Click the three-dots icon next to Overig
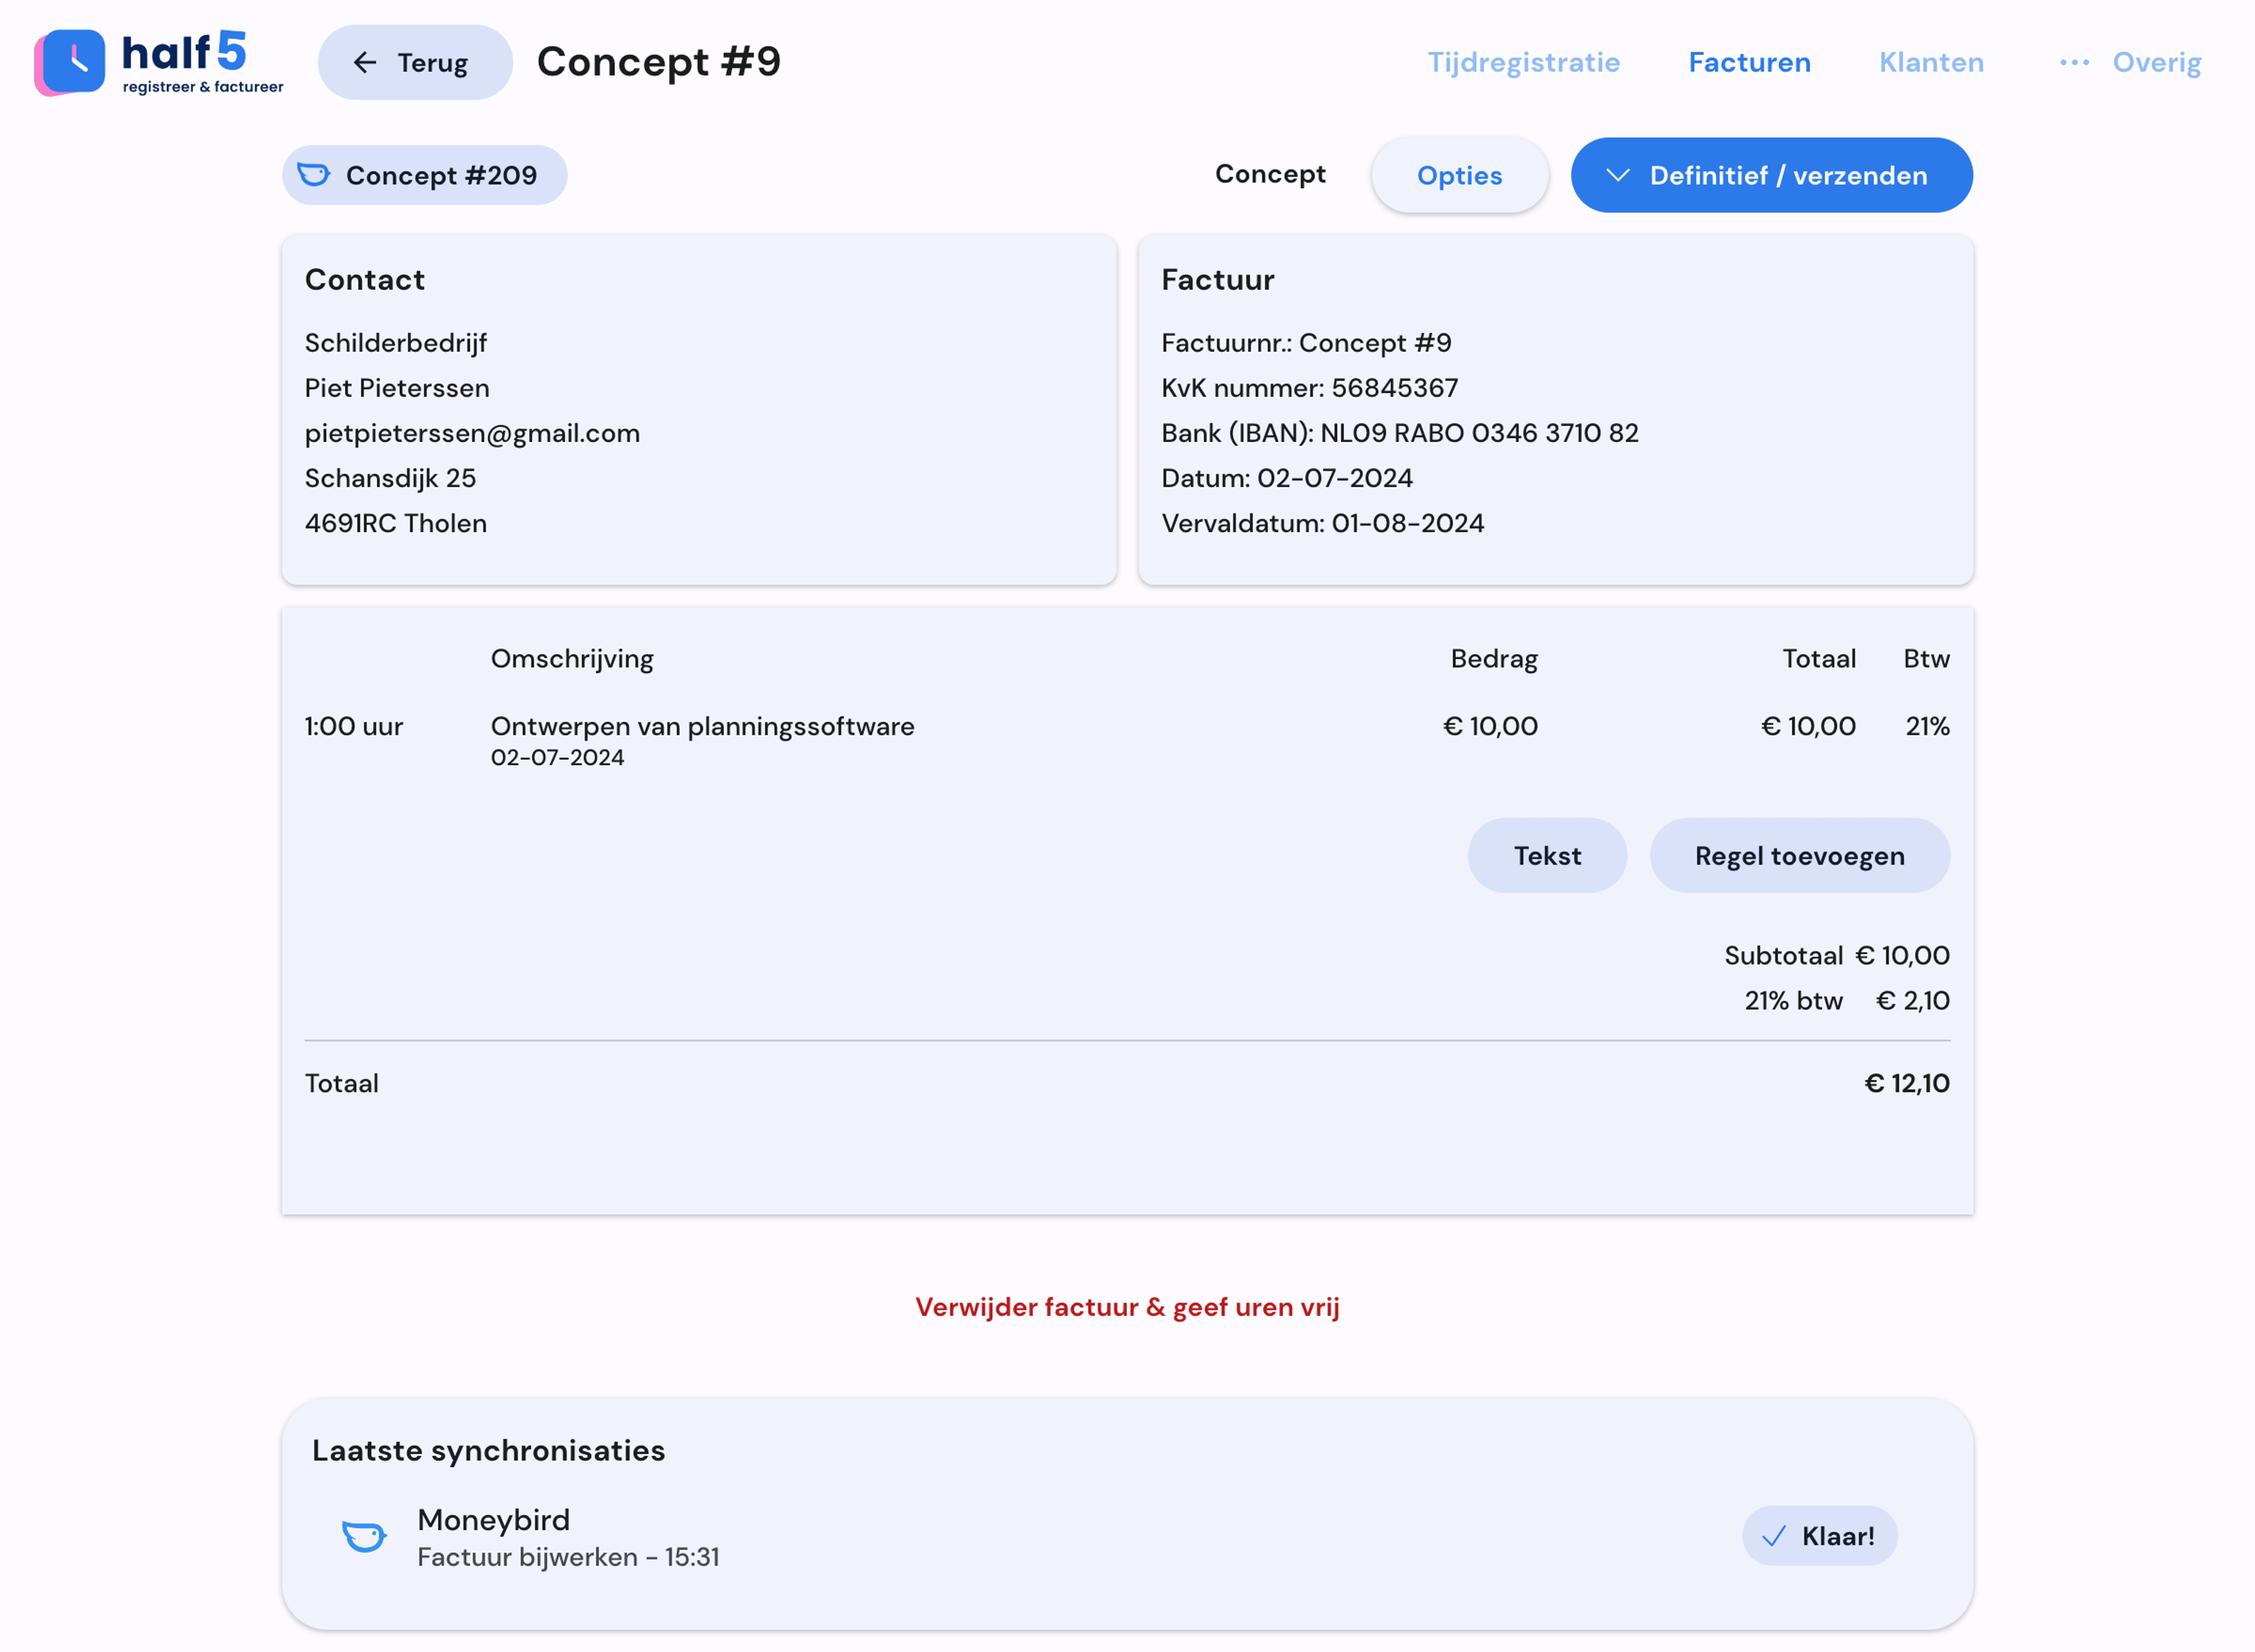The height and width of the screenshot is (1652, 2255). [2074, 63]
